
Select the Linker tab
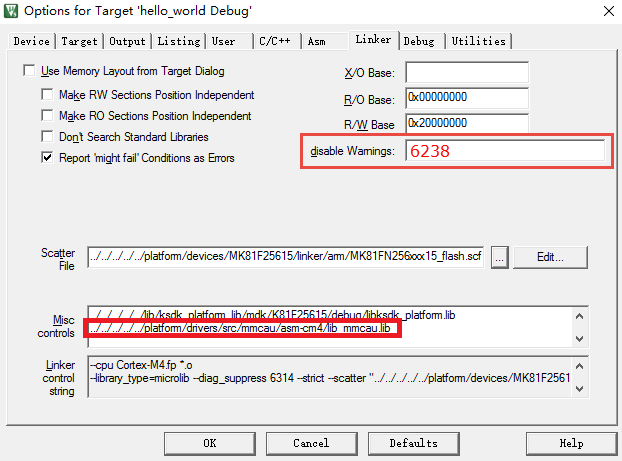[373, 40]
